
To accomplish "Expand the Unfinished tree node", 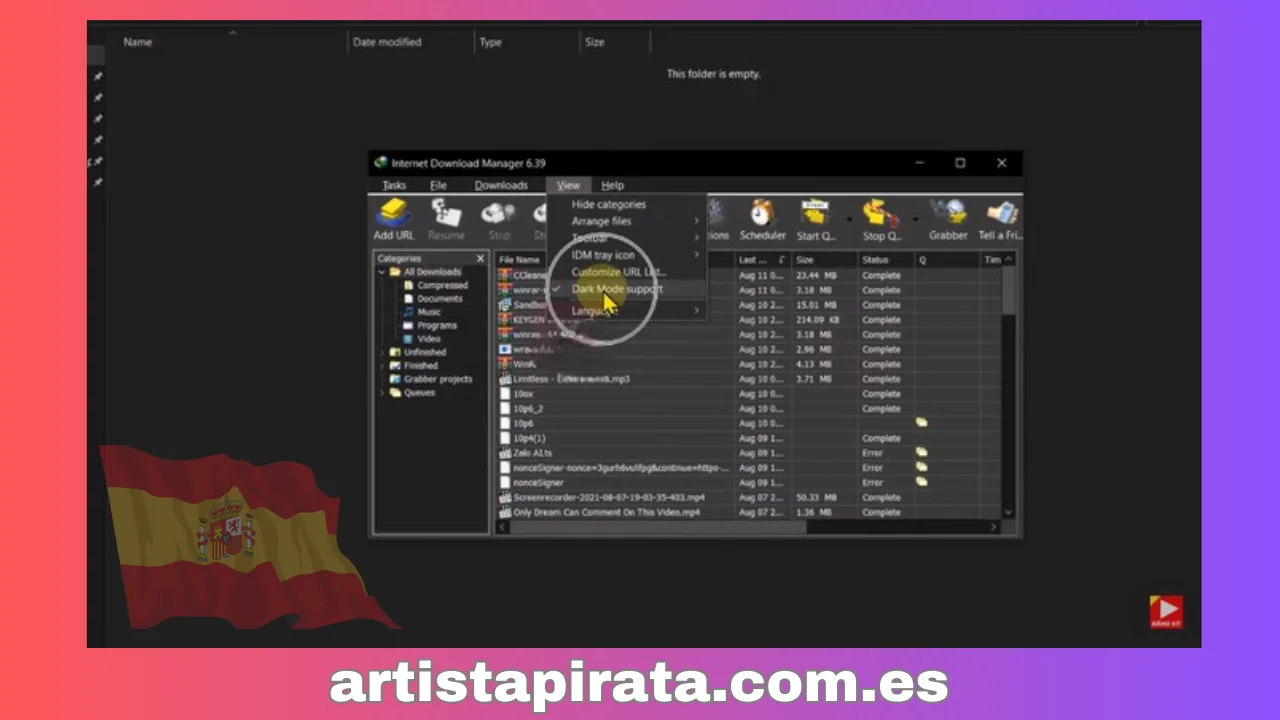I will tap(382, 352).
